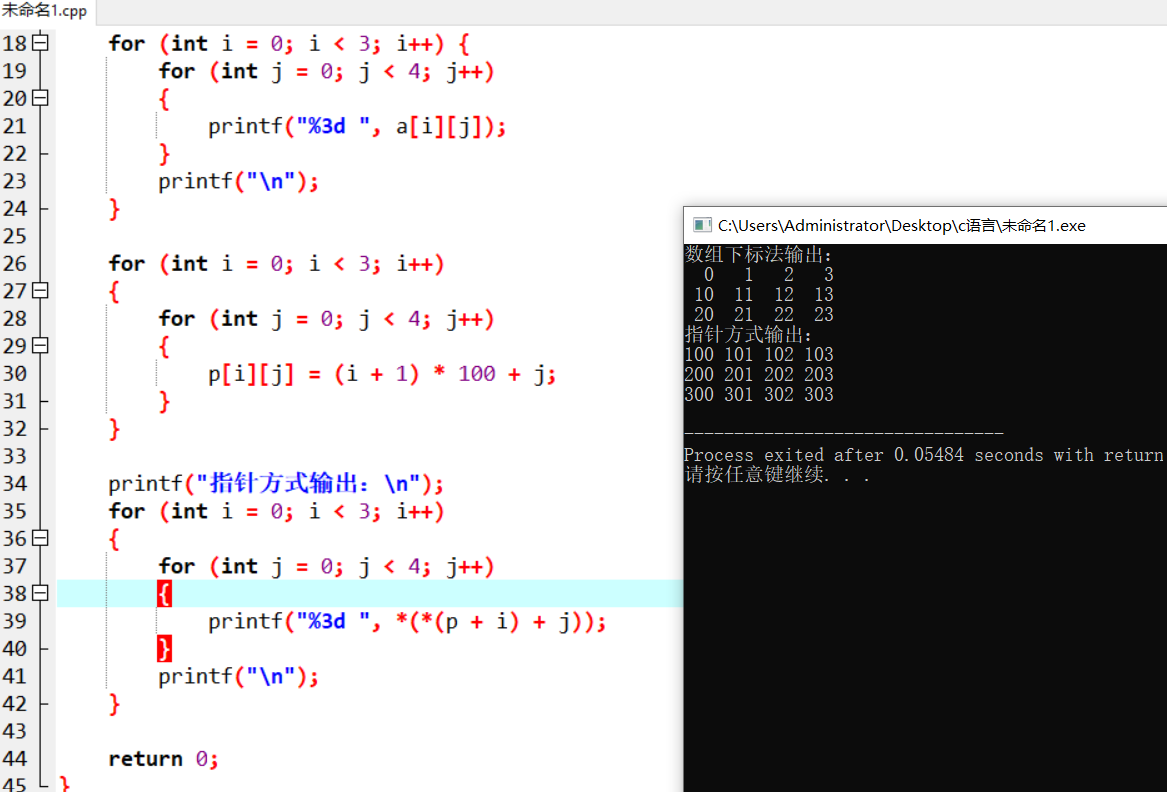Click console output row 20 21 22 23
Screen dimensions: 1167x792
coord(764,315)
